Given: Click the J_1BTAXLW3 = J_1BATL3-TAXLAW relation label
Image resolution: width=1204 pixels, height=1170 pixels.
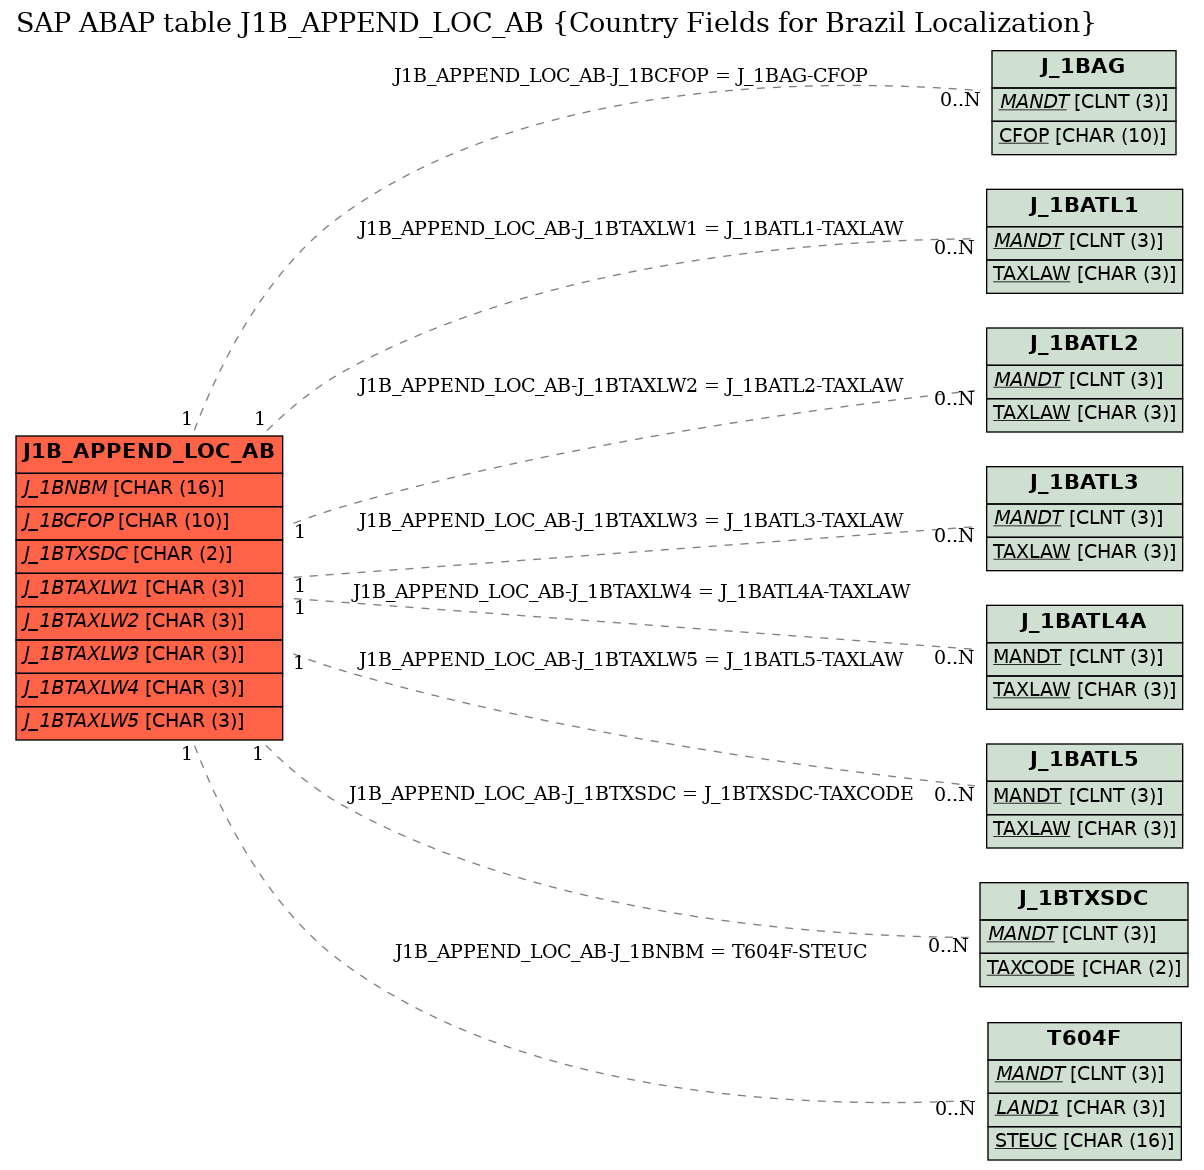Looking at the screenshot, I should tap(630, 521).
